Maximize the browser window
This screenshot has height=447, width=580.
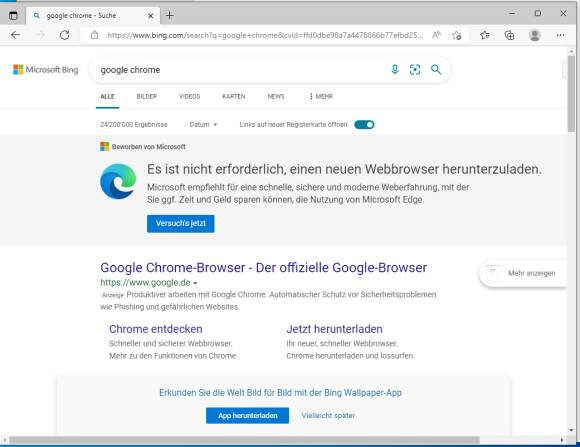[x=537, y=13]
